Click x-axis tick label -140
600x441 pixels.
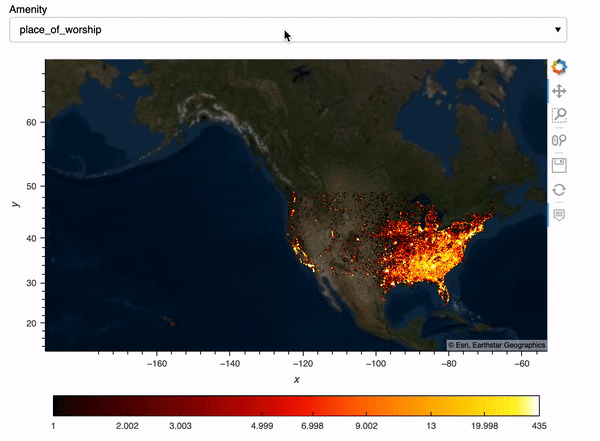coord(230,364)
